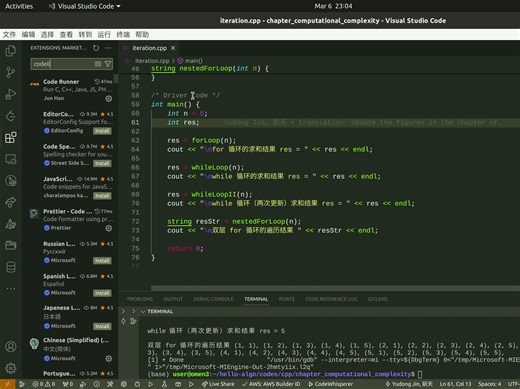Switch to the GITLENS panel tab
The height and width of the screenshot is (389, 520).
point(377,299)
